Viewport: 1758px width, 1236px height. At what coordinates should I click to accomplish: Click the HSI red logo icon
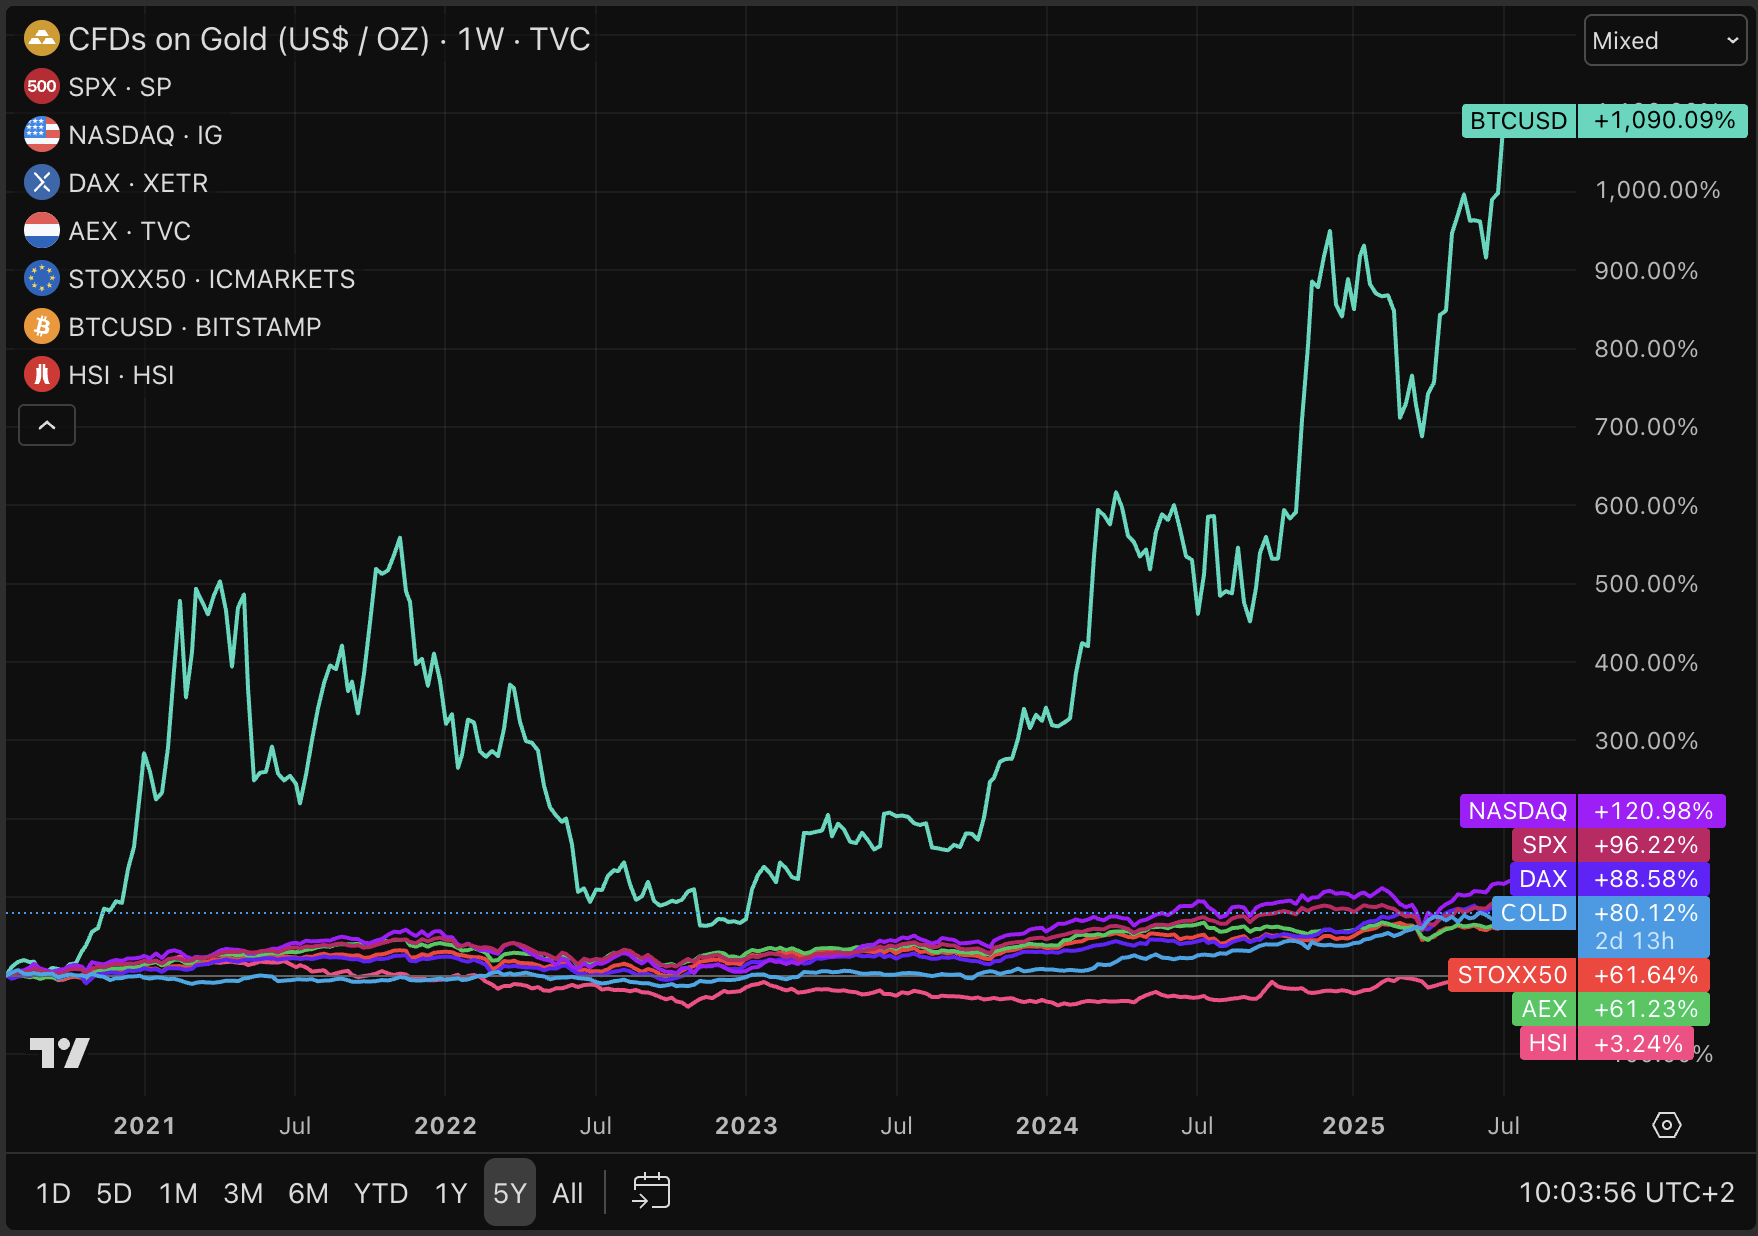[x=41, y=375]
